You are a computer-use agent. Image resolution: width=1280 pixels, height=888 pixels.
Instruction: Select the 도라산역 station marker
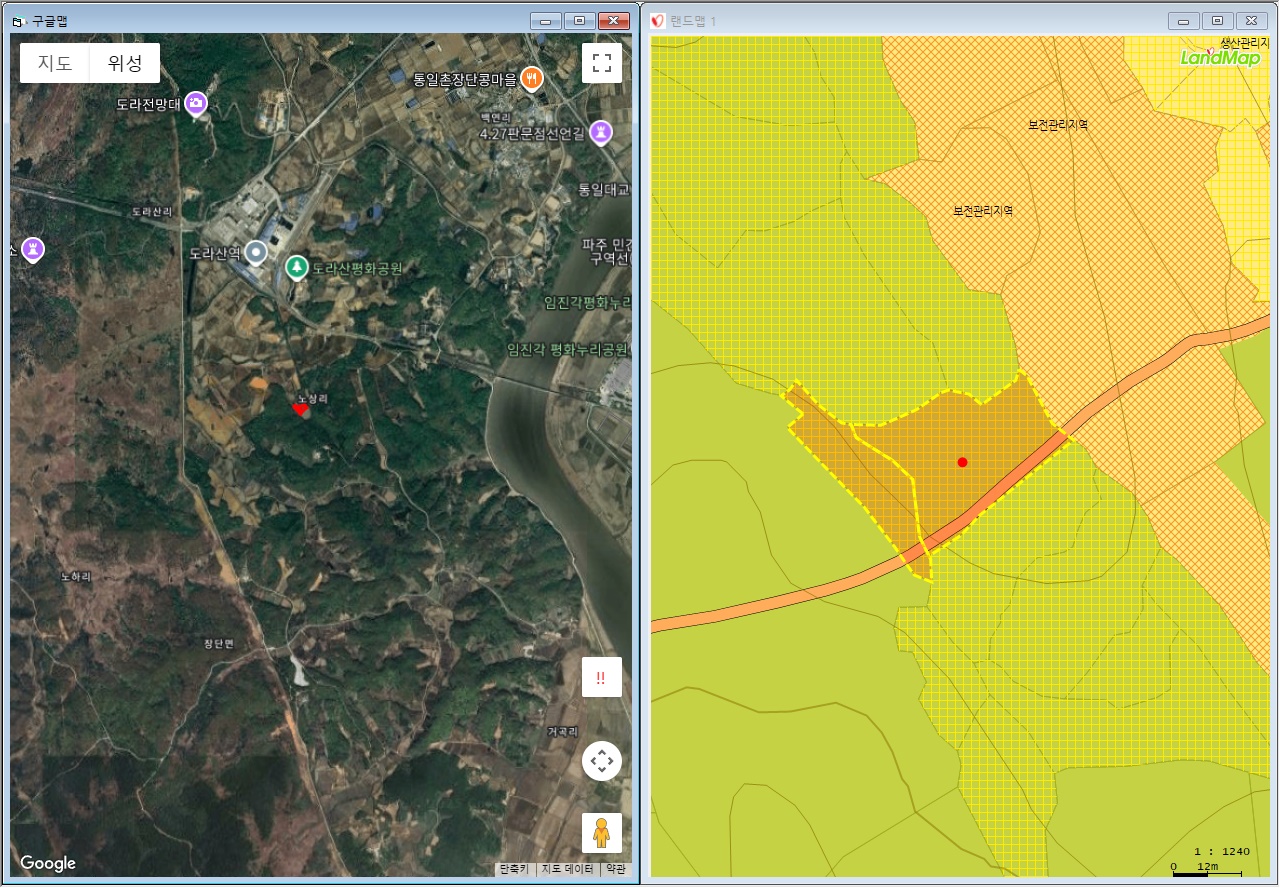257,253
